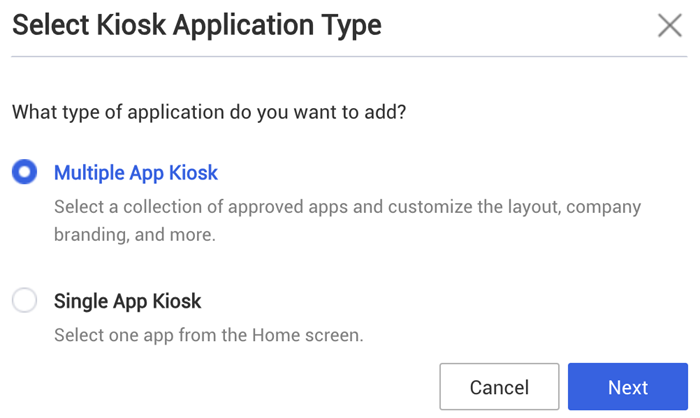Screen dimensions: 700x418
Task: Click the question about application type to add
Action: click(209, 112)
